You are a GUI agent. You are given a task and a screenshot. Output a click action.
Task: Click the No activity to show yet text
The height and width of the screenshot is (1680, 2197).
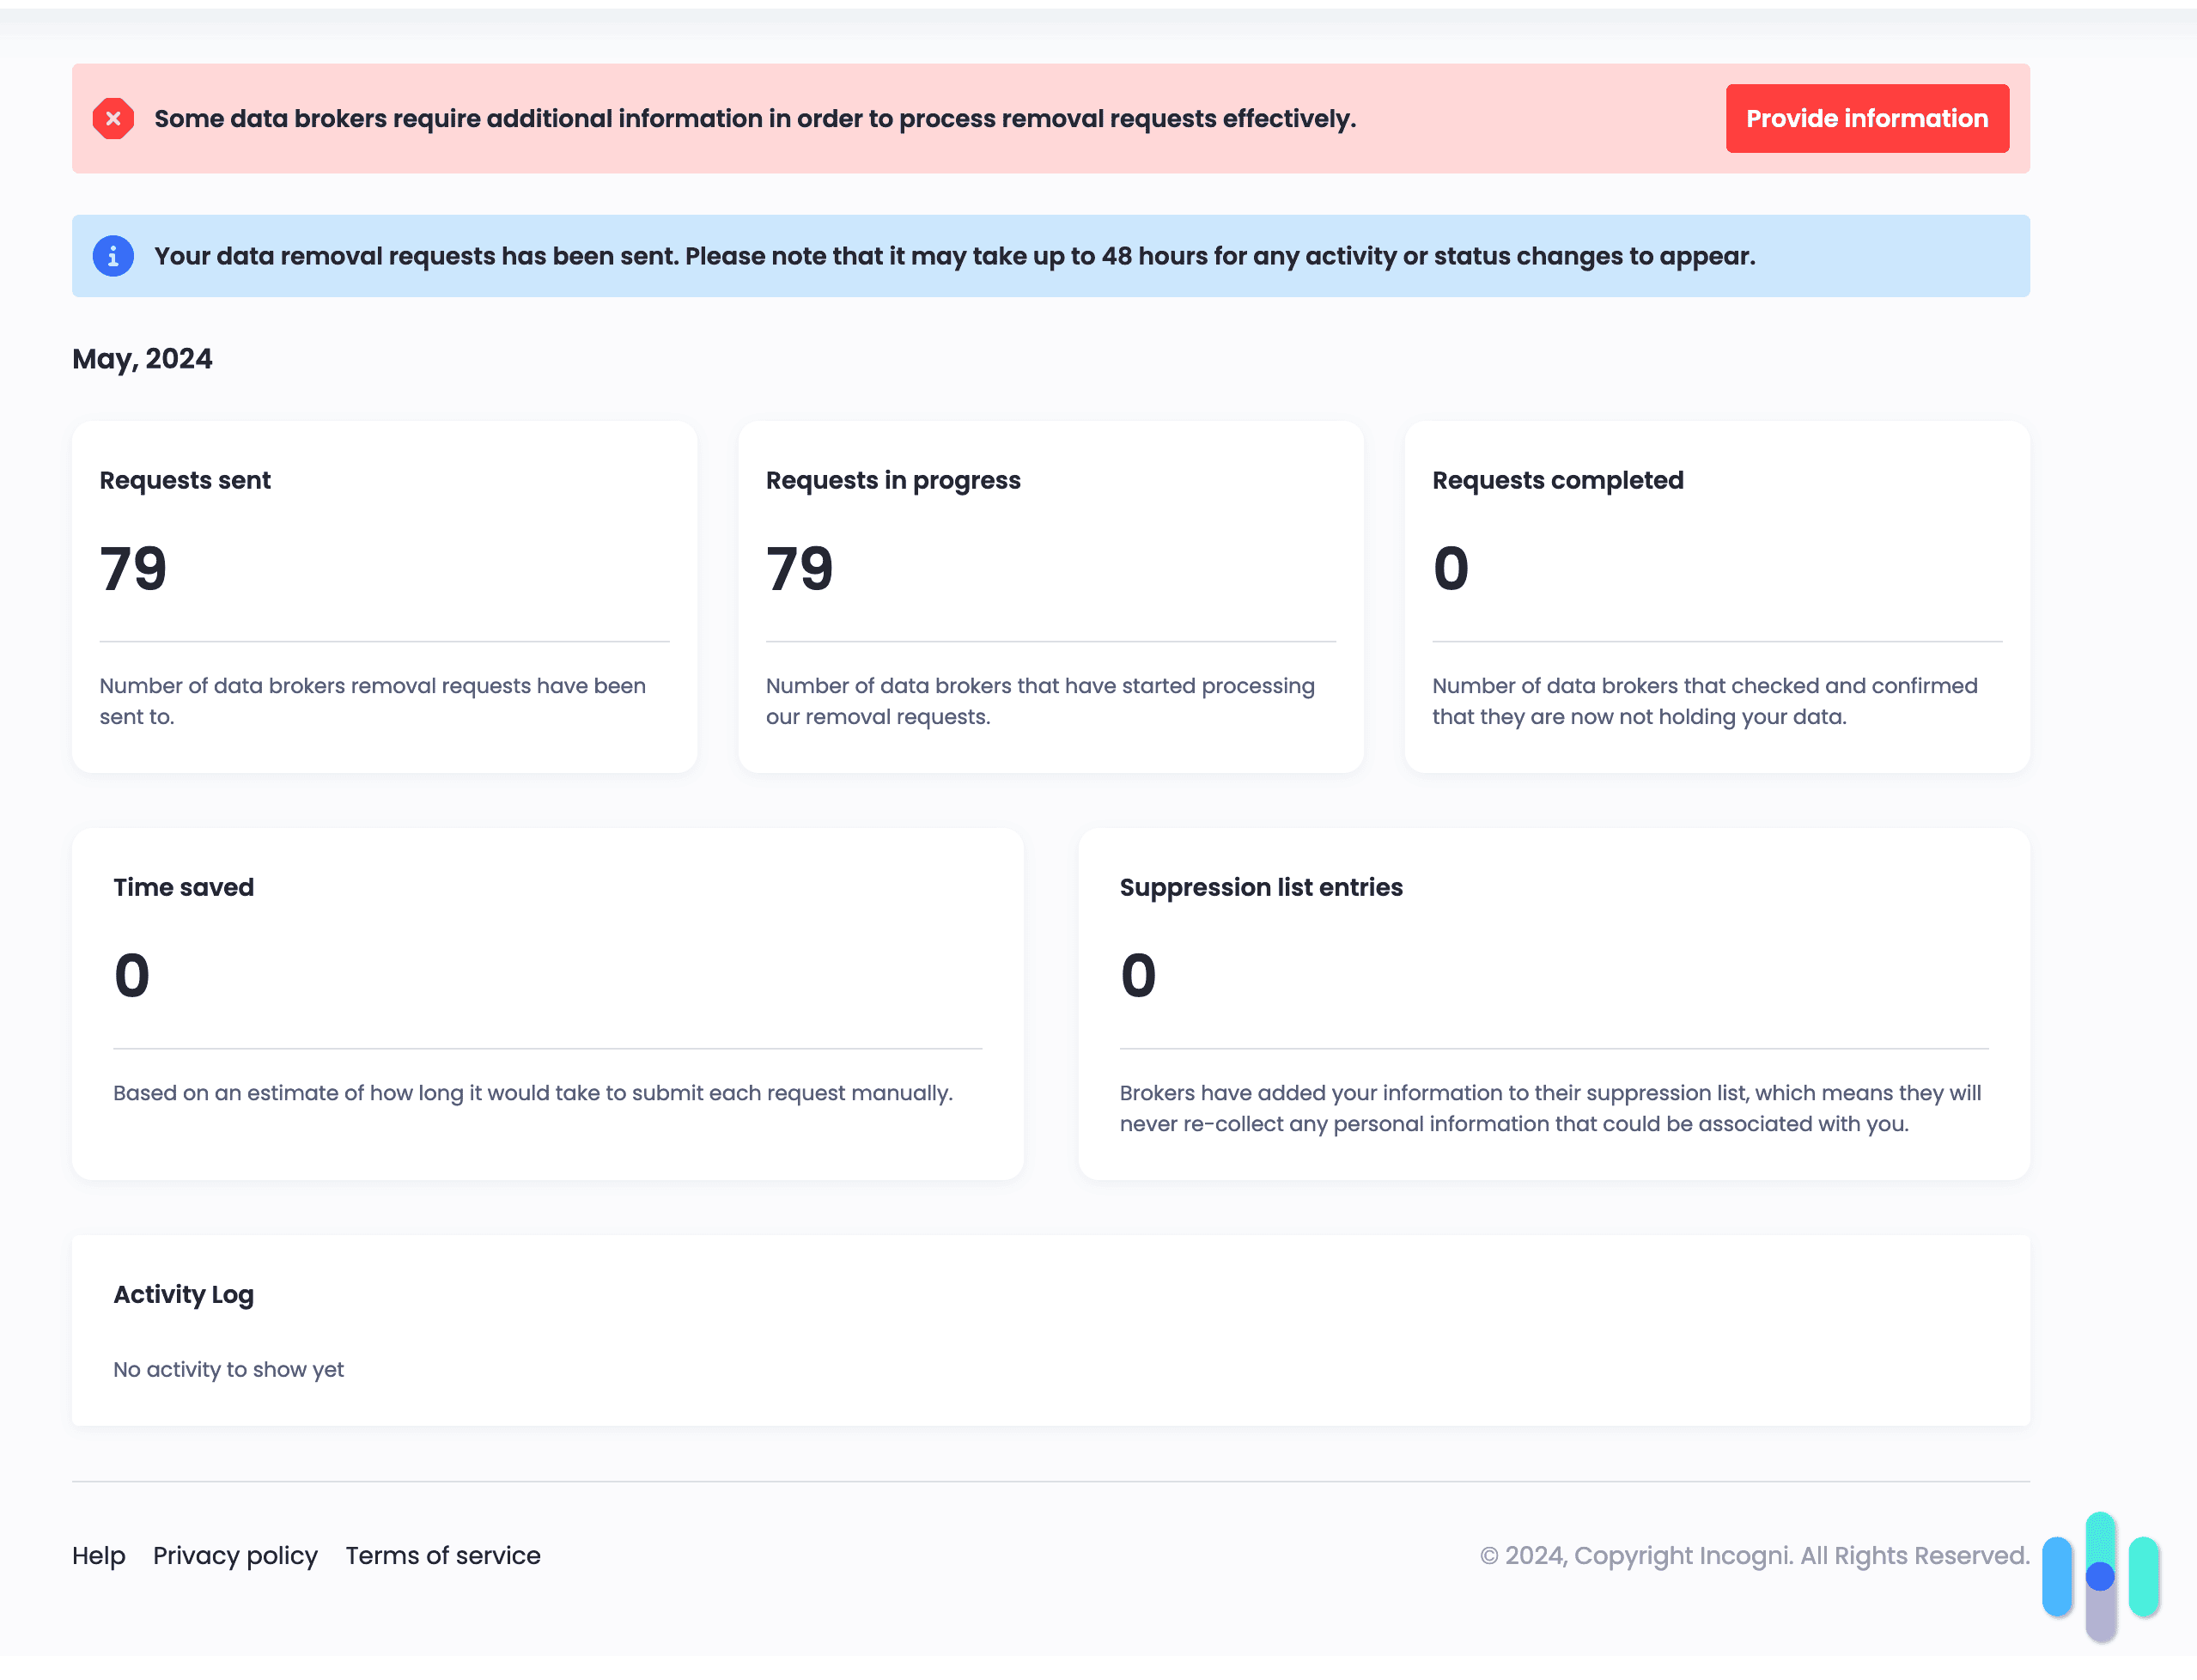coord(228,1369)
